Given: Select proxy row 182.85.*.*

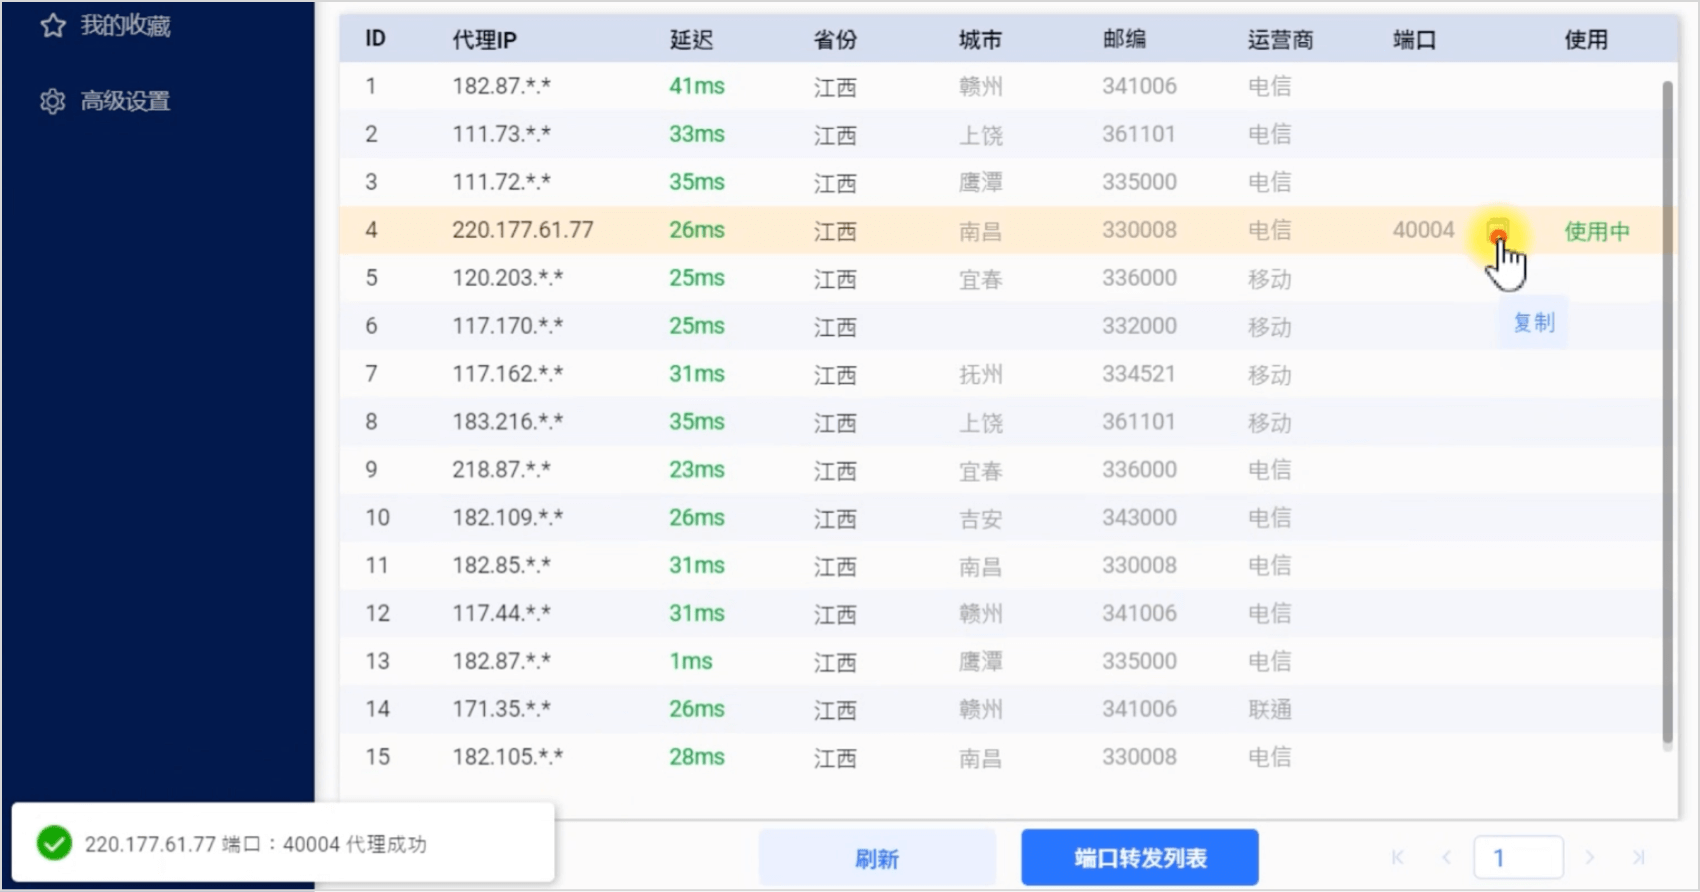Looking at the screenshot, I should (x=1000, y=566).
